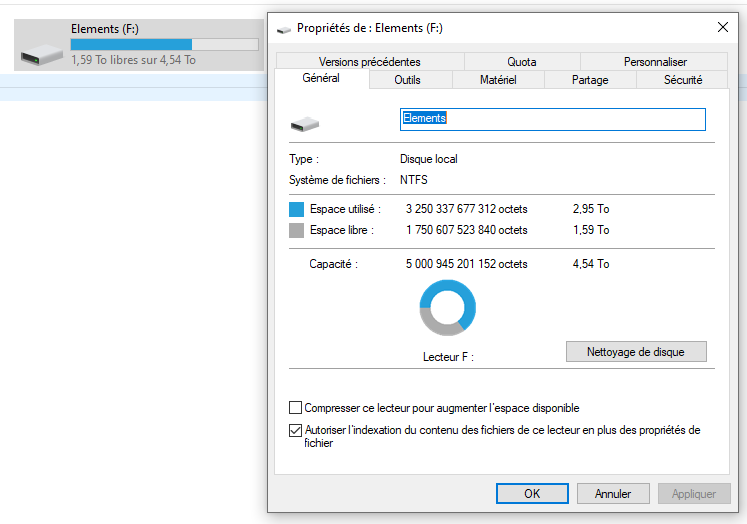The width and height of the screenshot is (747, 524).
Task: Switch to the Personnaliser tab
Action: [x=655, y=62]
